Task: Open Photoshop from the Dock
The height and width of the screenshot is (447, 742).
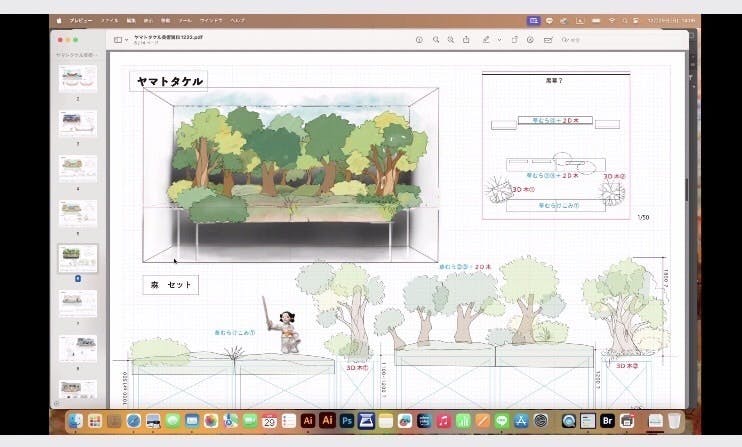Action: [347, 421]
